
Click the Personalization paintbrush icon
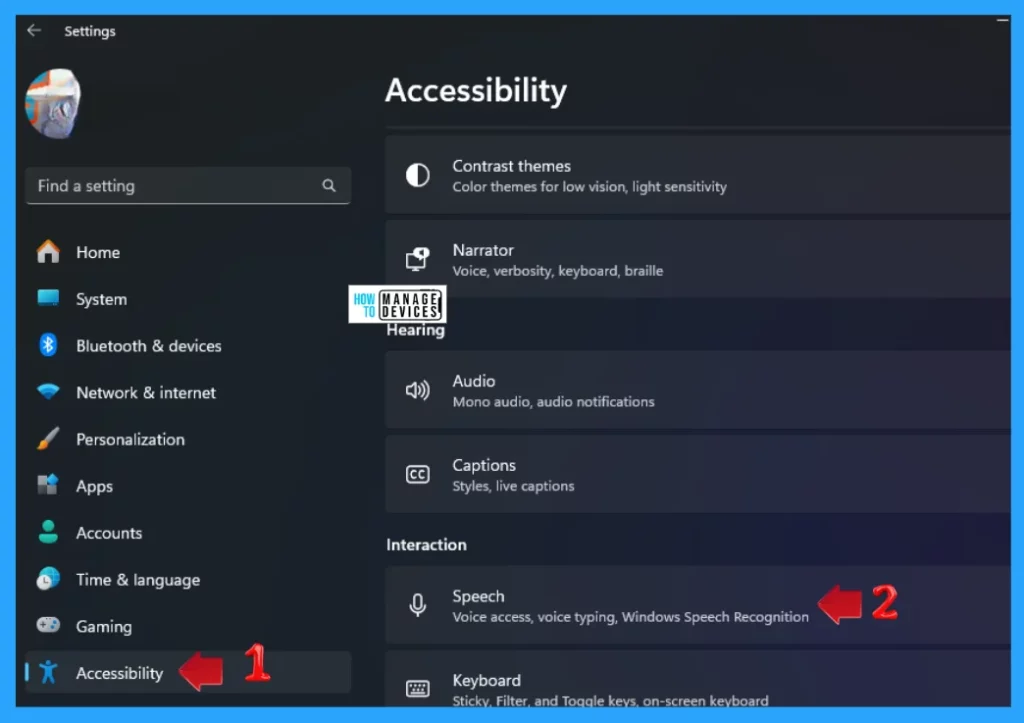point(48,438)
